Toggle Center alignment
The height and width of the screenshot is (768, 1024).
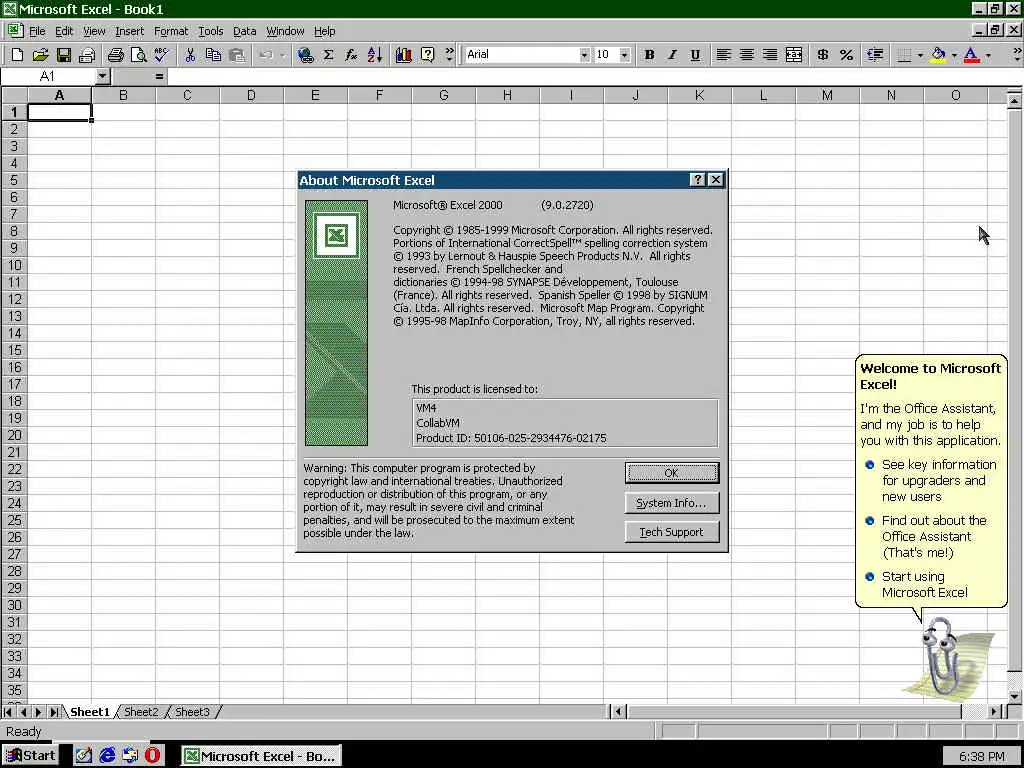click(x=746, y=55)
